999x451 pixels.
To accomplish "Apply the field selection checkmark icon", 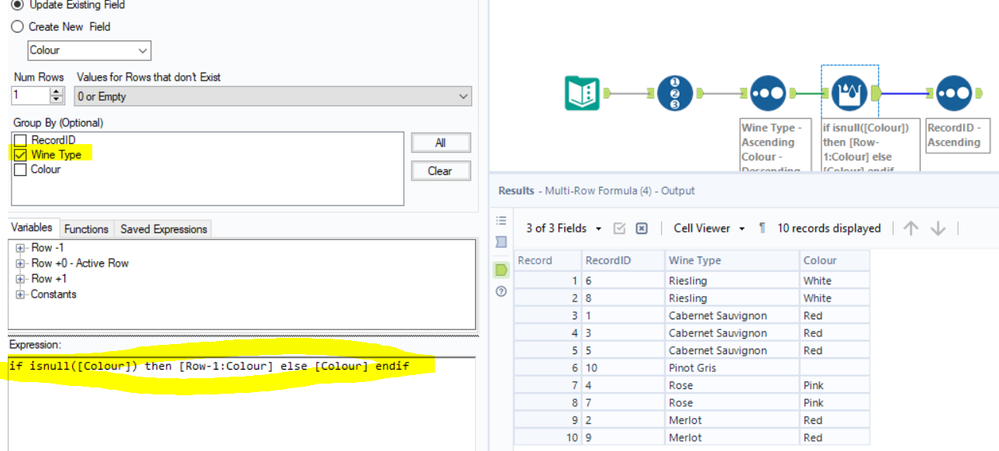I will pos(619,228).
